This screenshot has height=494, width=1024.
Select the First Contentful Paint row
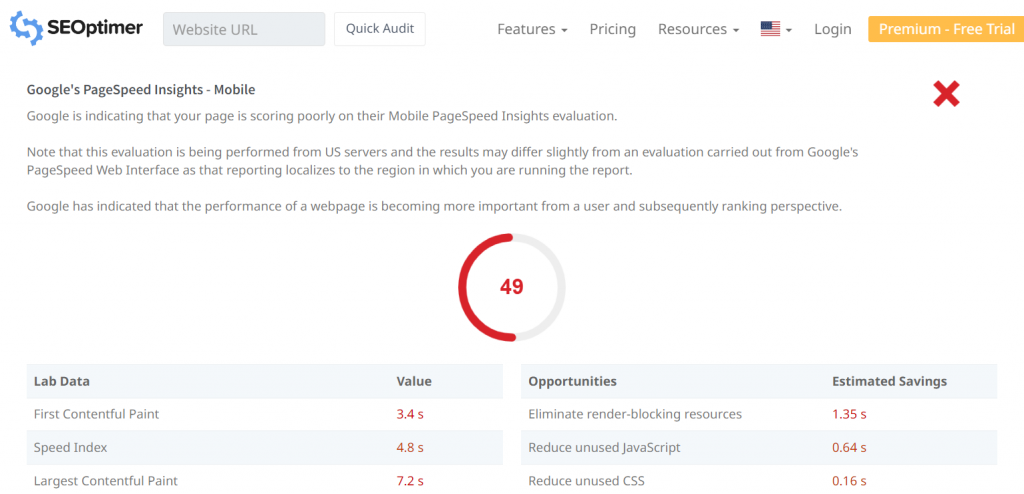(96, 414)
